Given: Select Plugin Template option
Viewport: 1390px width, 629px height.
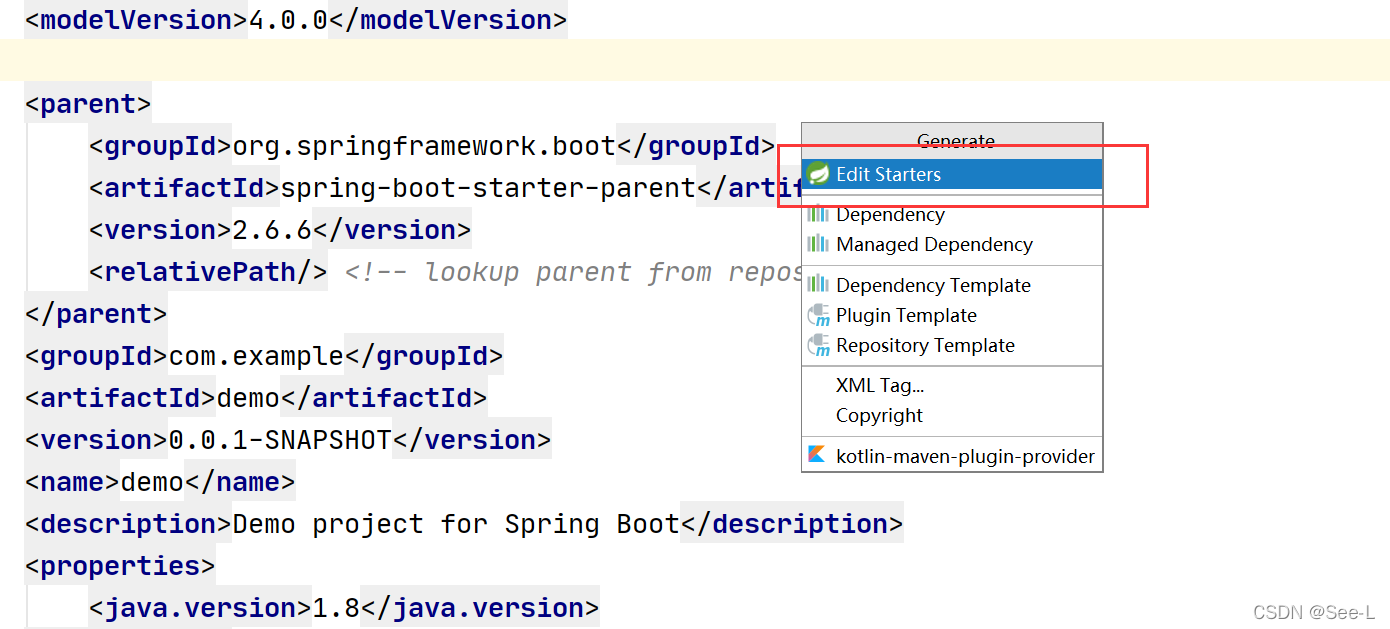Looking at the screenshot, I should pyautogui.click(x=952, y=315).
